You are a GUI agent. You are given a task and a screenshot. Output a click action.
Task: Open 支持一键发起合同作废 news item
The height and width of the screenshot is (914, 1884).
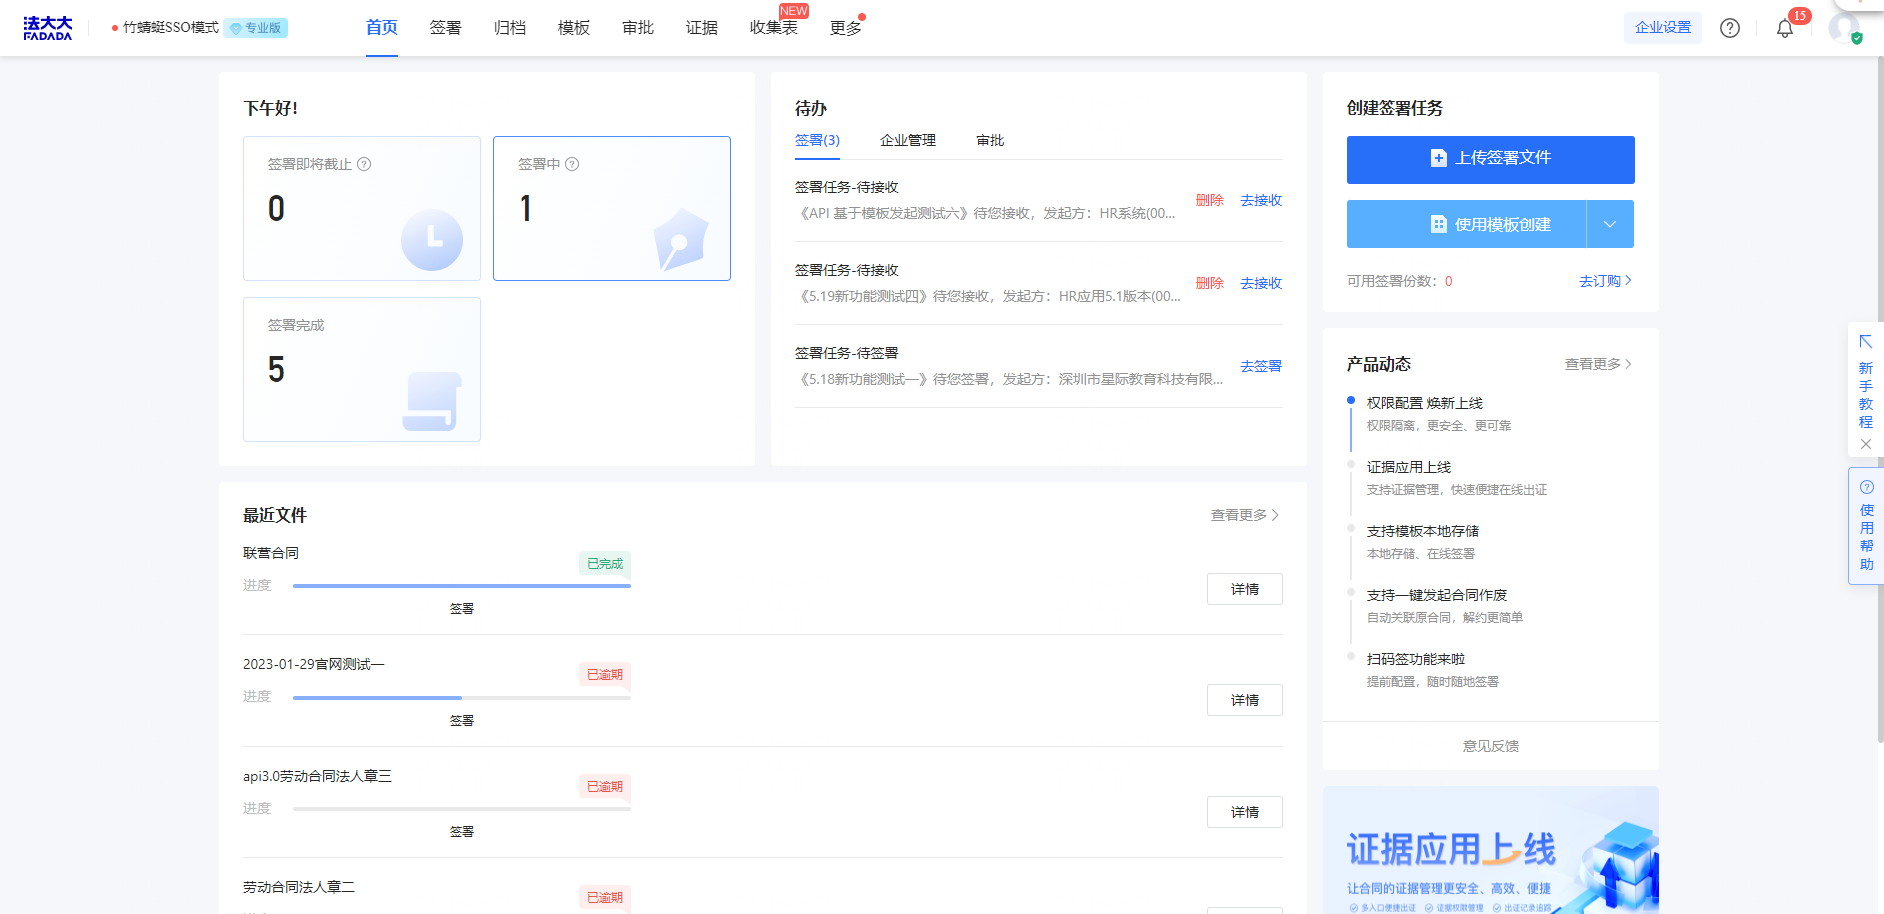click(x=1437, y=595)
